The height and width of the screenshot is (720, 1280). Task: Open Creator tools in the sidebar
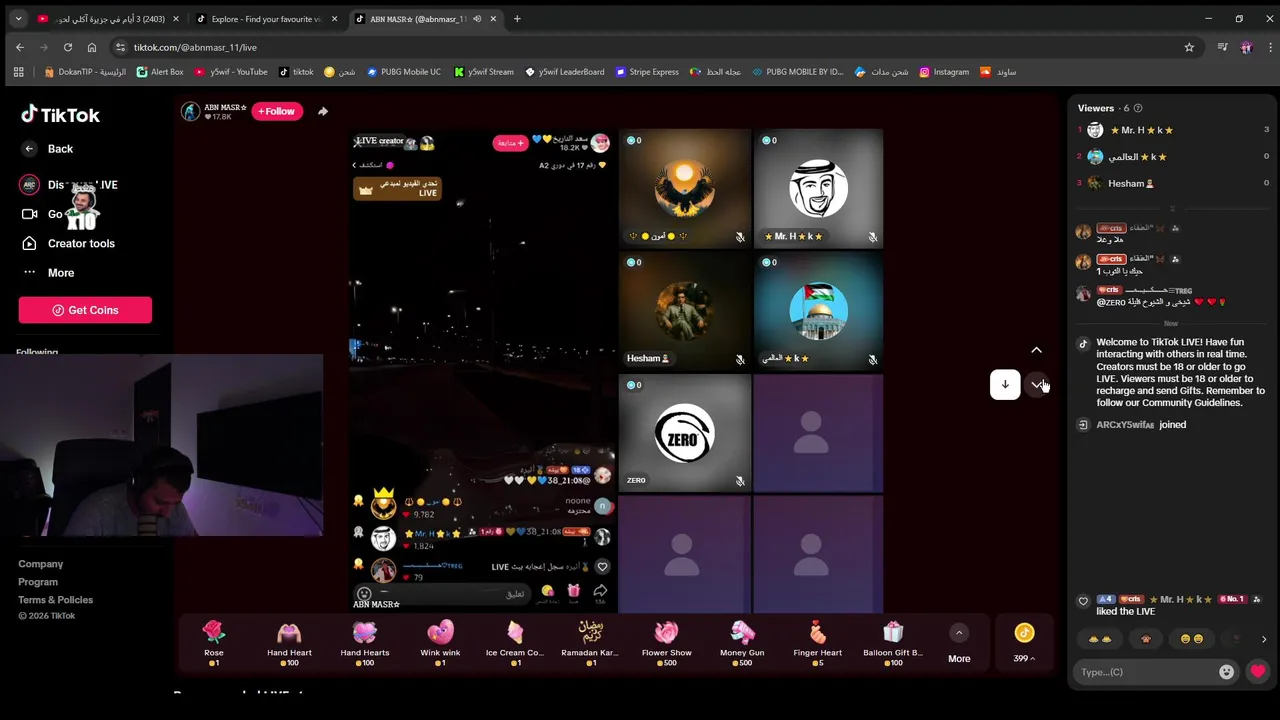68,243
